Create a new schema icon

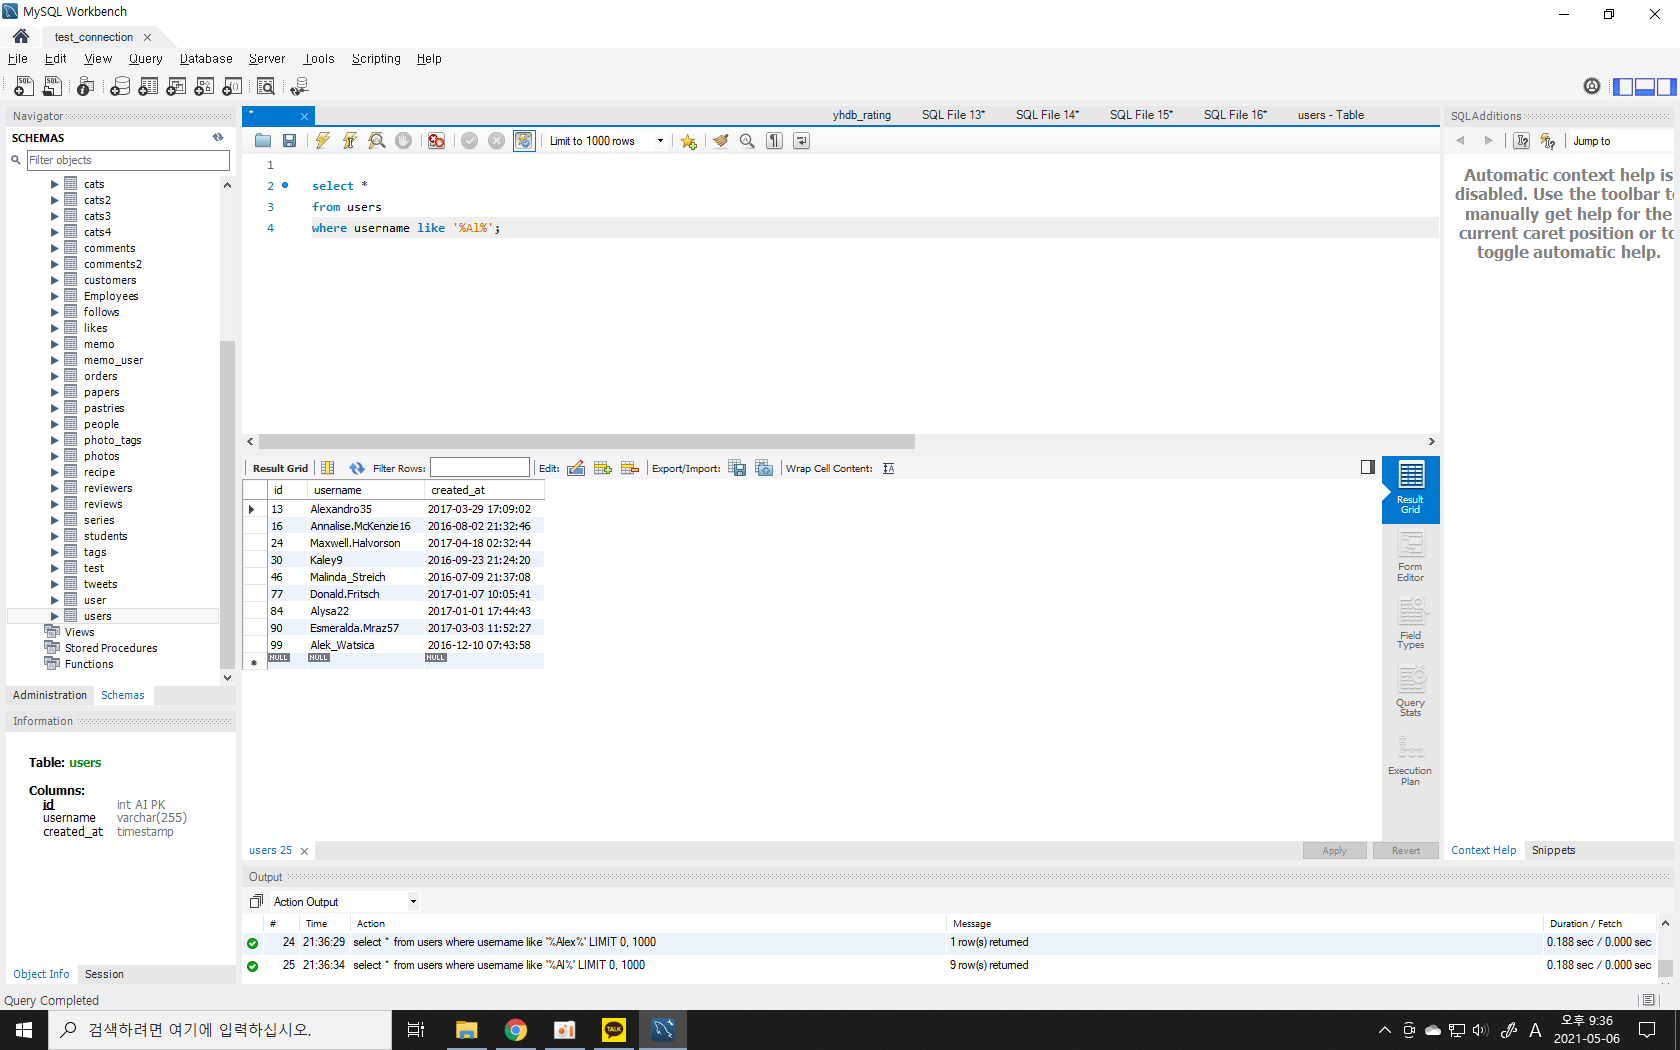pyautogui.click(x=120, y=86)
